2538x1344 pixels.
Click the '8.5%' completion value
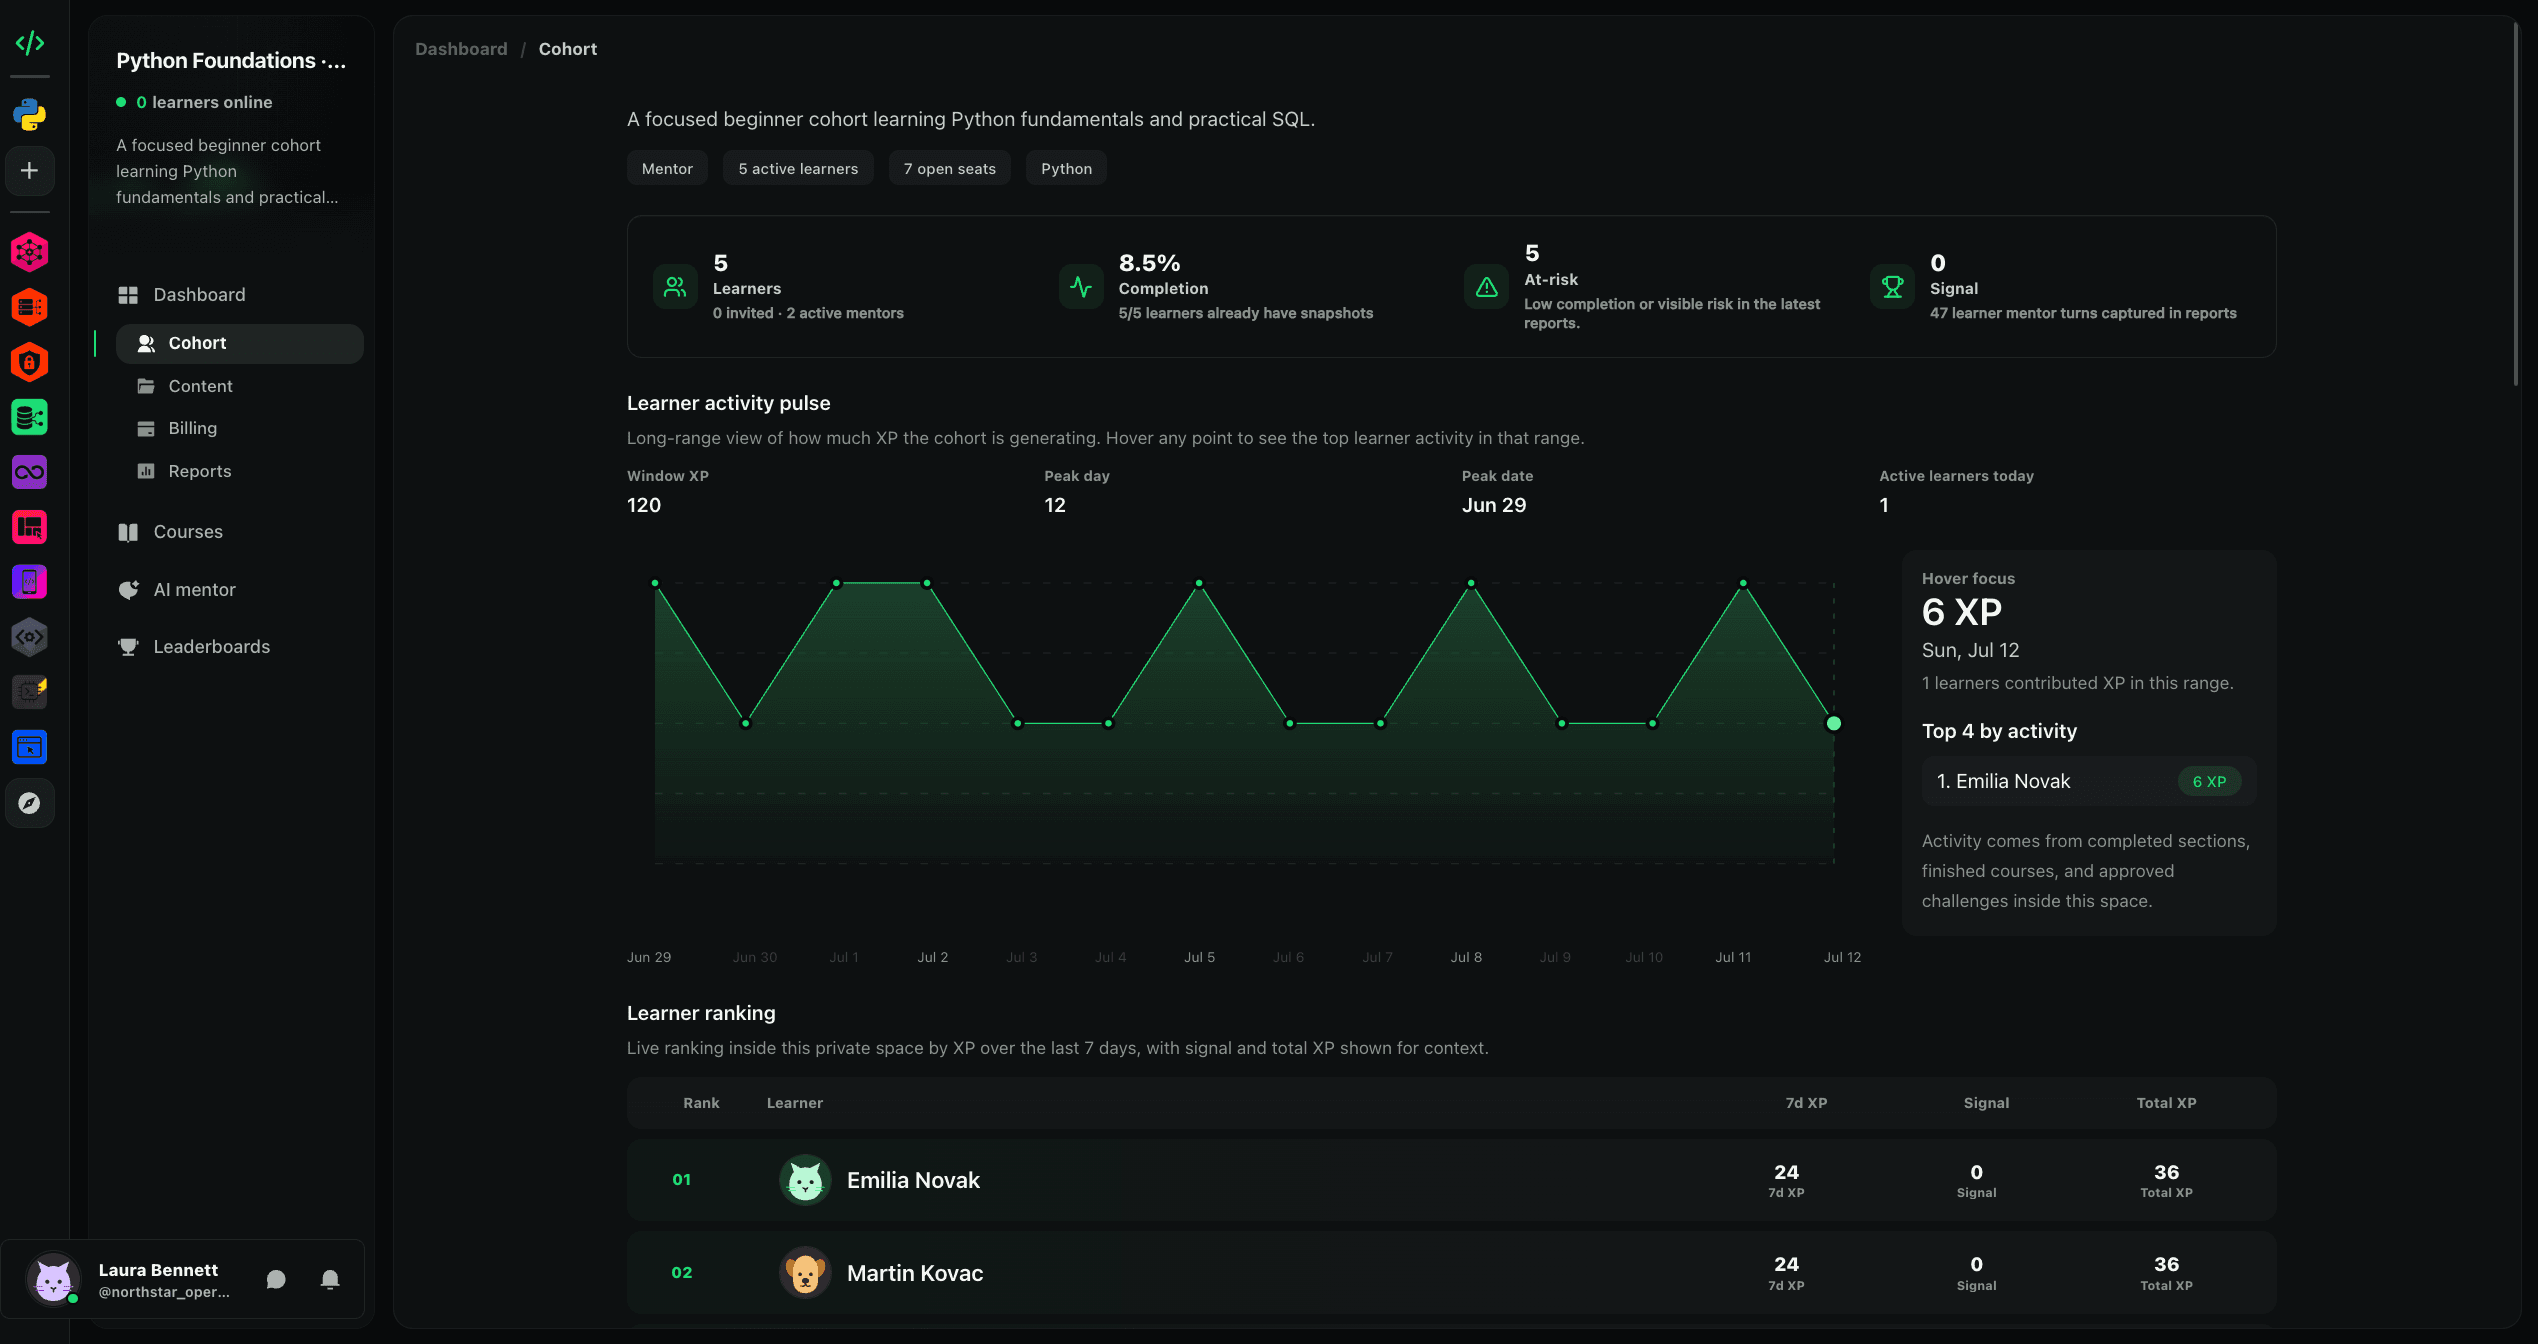pos(1149,263)
